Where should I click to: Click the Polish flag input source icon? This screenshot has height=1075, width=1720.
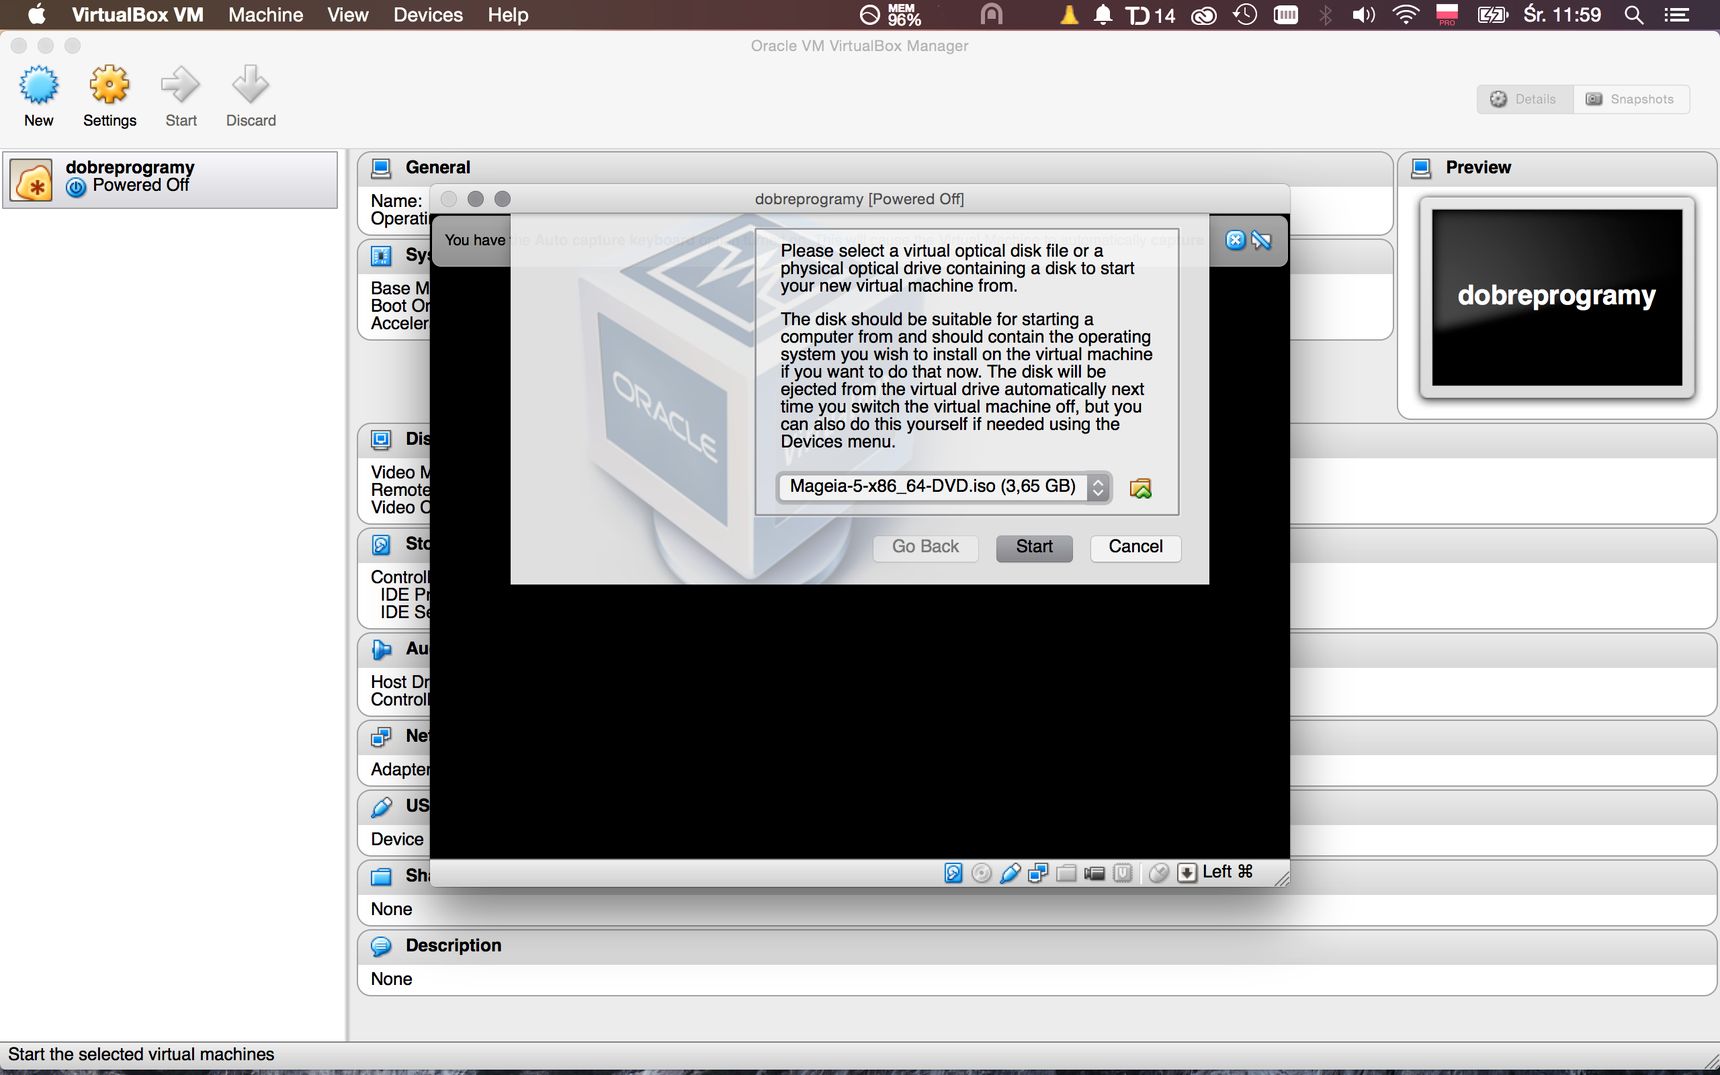coord(1447,15)
